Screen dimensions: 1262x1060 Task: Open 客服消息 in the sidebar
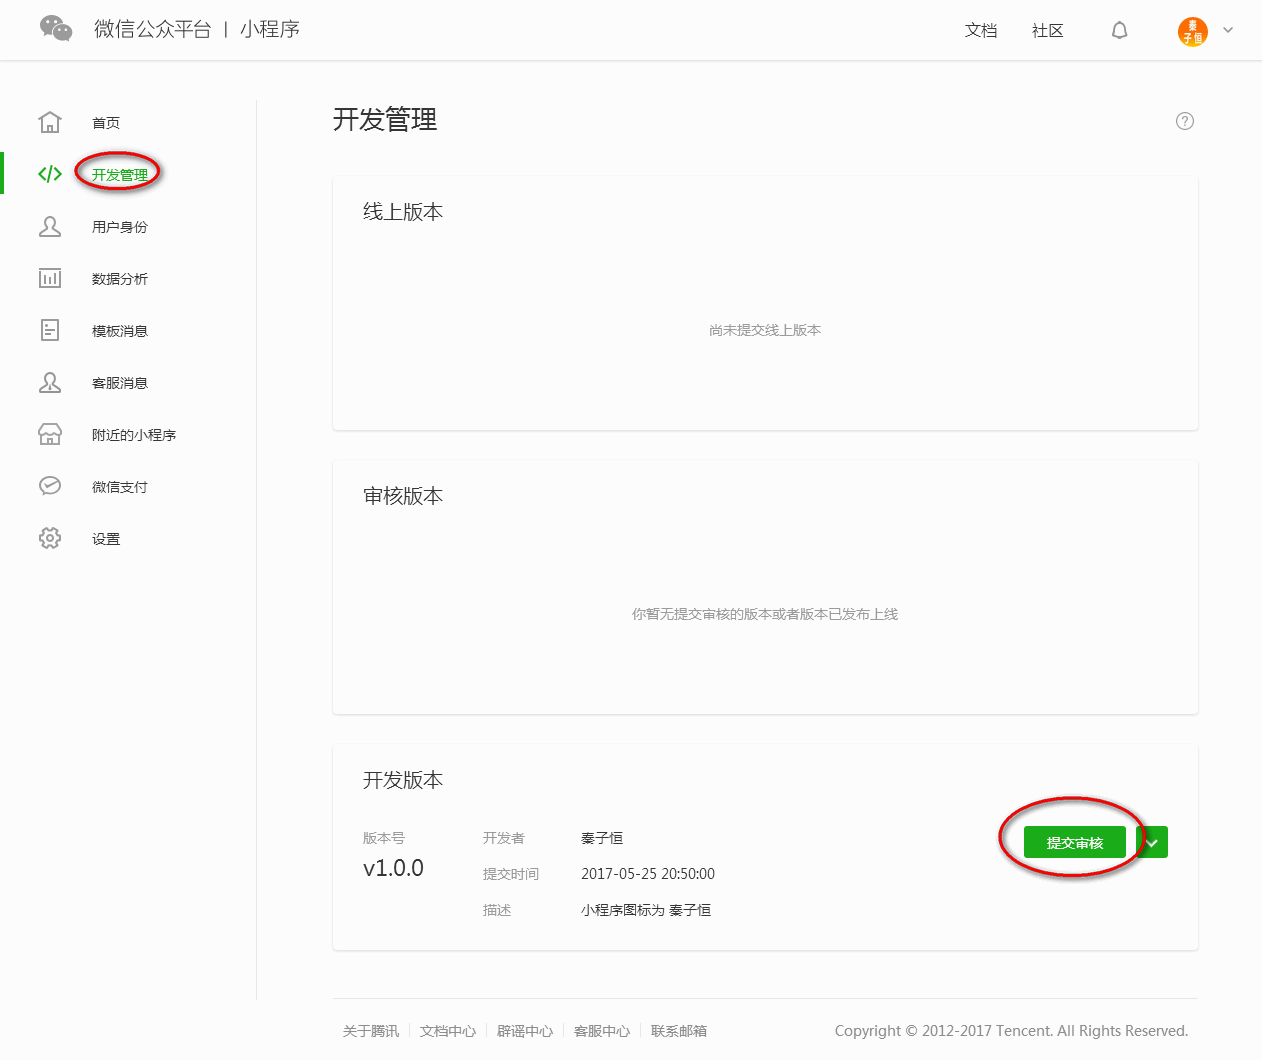tap(120, 383)
